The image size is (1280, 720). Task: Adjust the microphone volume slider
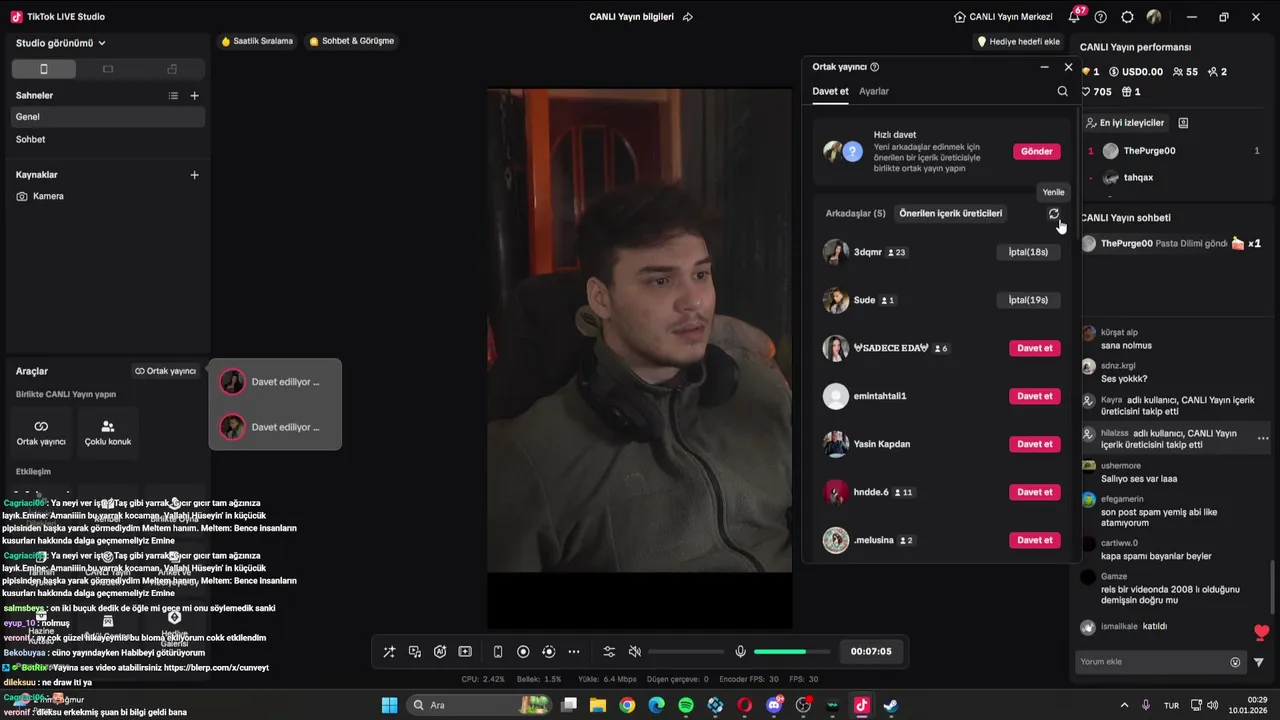(x=790, y=652)
